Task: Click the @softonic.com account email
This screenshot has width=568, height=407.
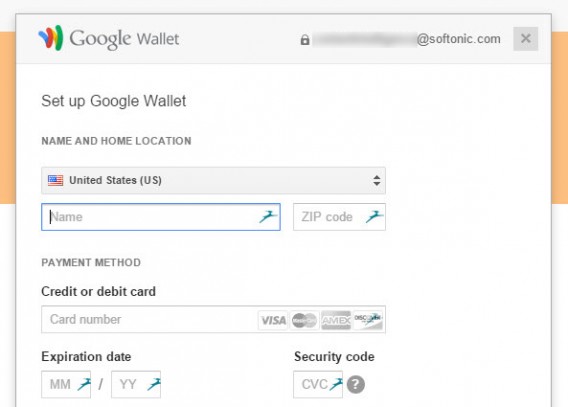Action: point(459,39)
